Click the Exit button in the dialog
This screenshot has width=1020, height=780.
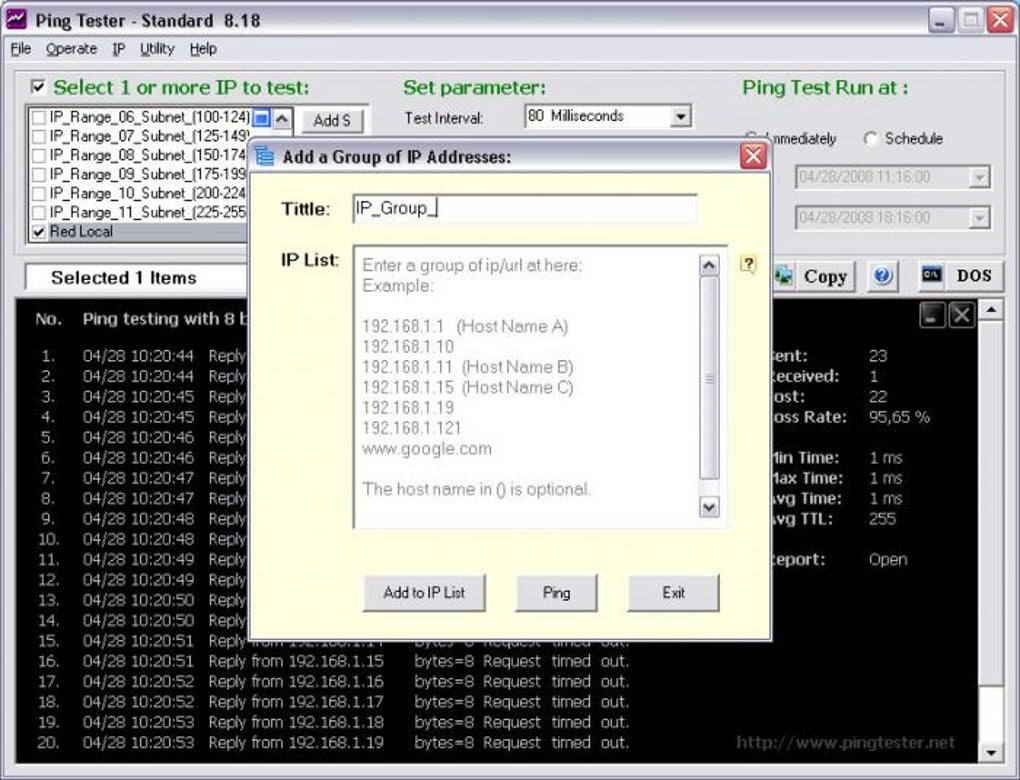673,593
